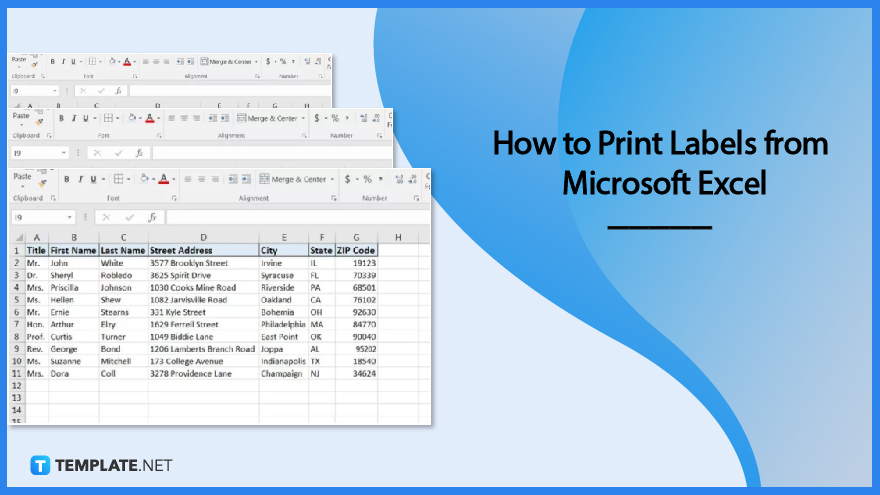
Task: Apply Percent Style in front Excel window
Action: [x=367, y=179]
